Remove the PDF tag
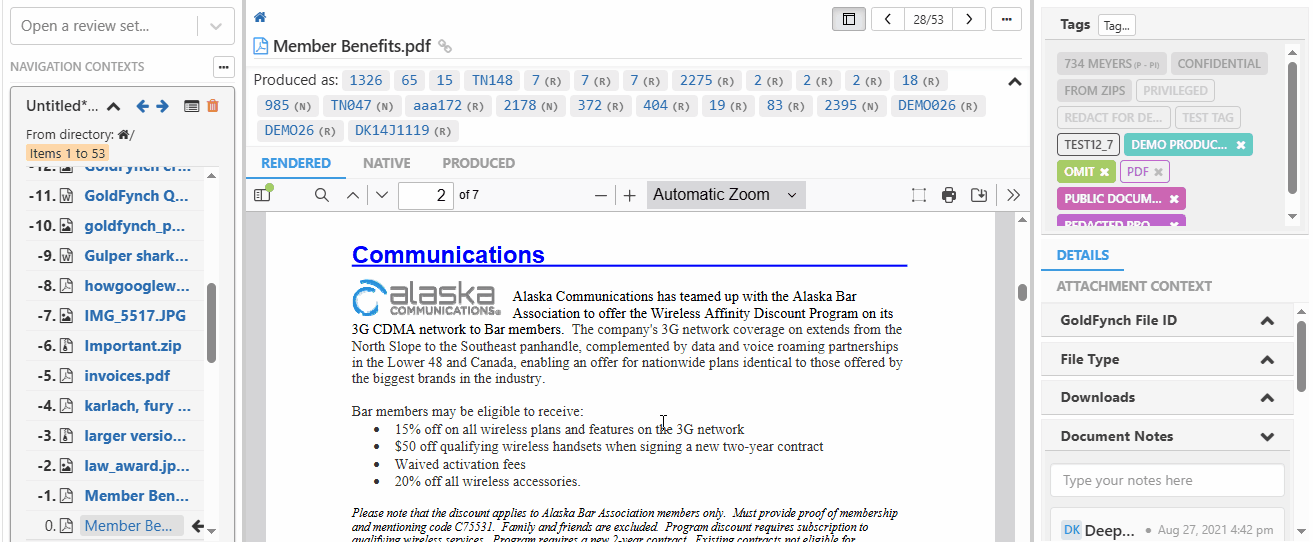The image size is (1313, 542). click(1158, 172)
